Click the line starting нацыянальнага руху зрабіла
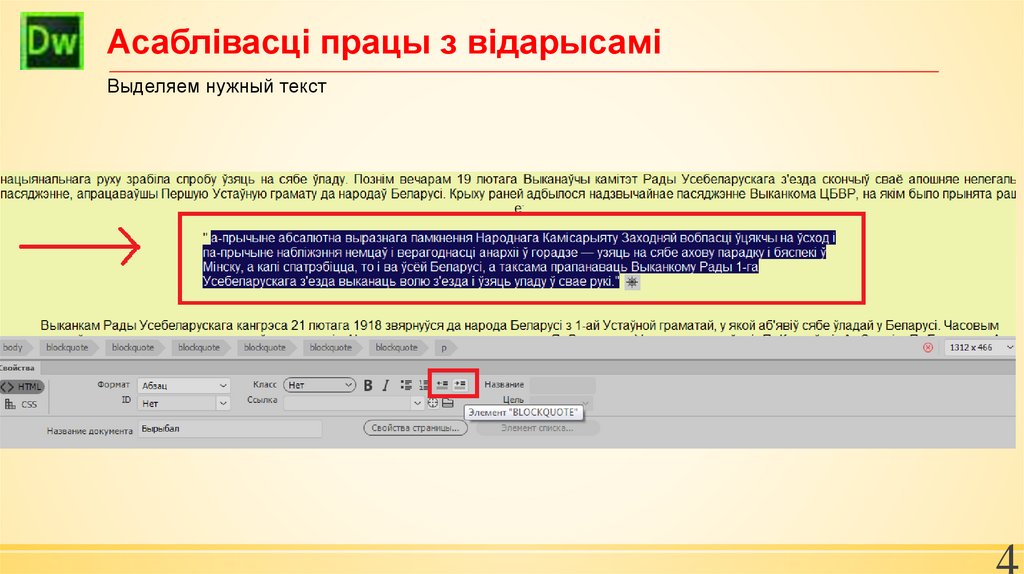The width and height of the screenshot is (1024, 574). [x=508, y=179]
